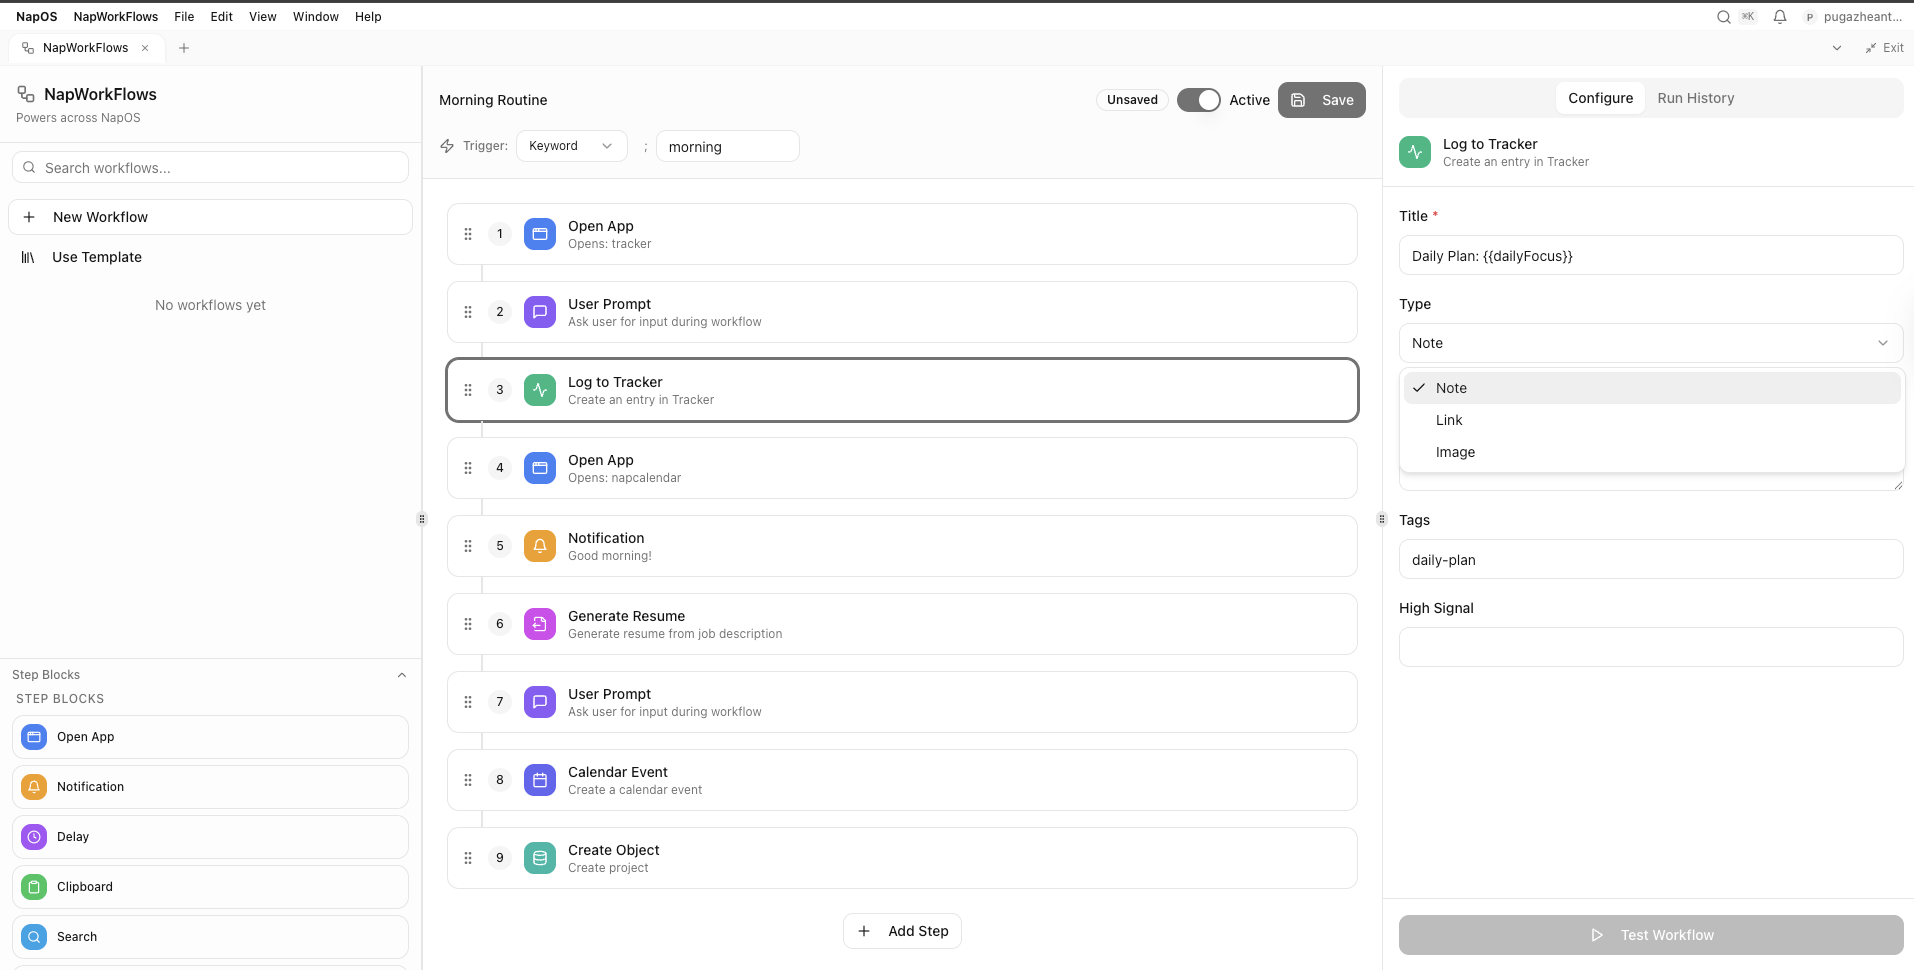Viewport: 1914px width, 970px height.
Task: Click the Search workflows input field
Action: pos(210,168)
